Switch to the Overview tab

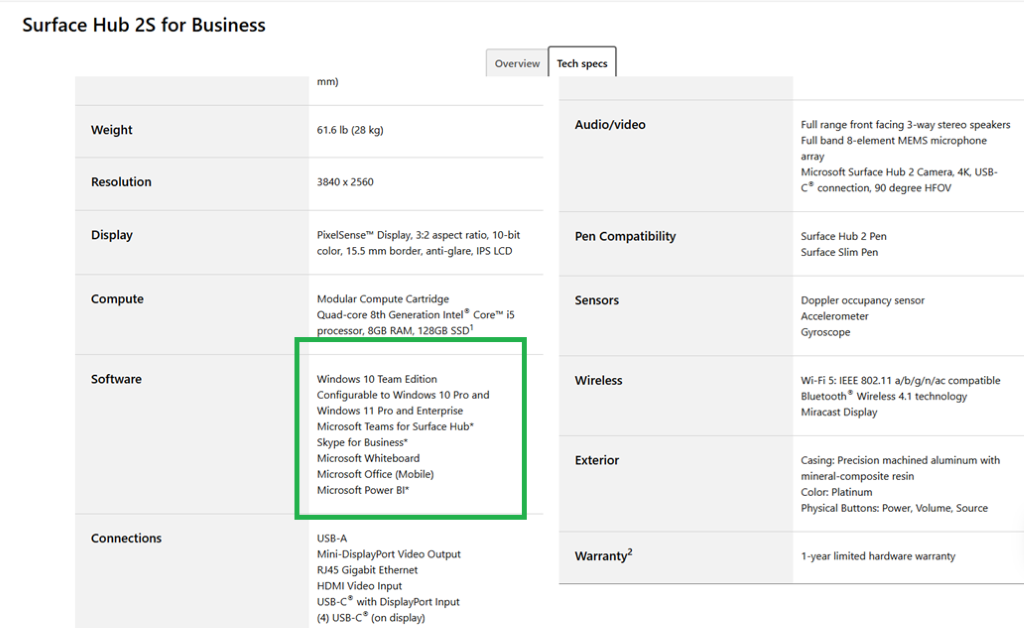[517, 63]
